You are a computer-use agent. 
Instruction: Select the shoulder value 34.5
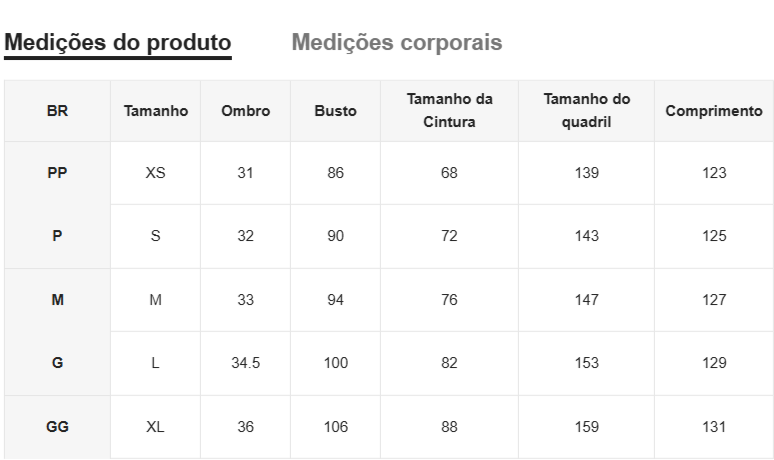(246, 363)
